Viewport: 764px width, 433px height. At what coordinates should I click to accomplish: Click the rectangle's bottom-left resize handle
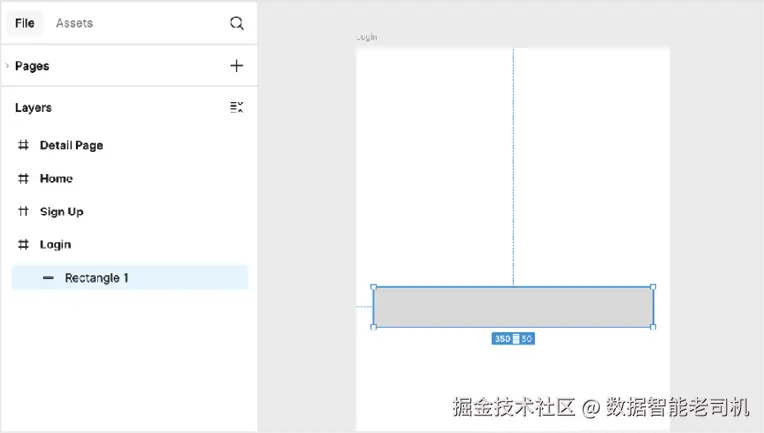click(x=374, y=327)
